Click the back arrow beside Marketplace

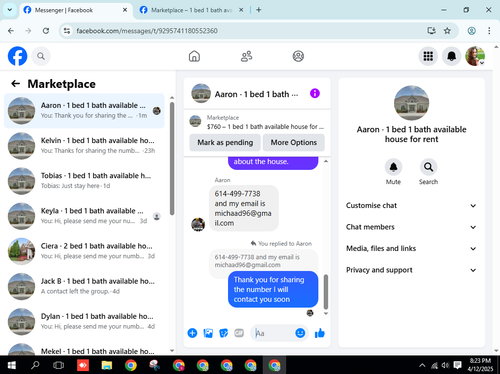[16, 84]
